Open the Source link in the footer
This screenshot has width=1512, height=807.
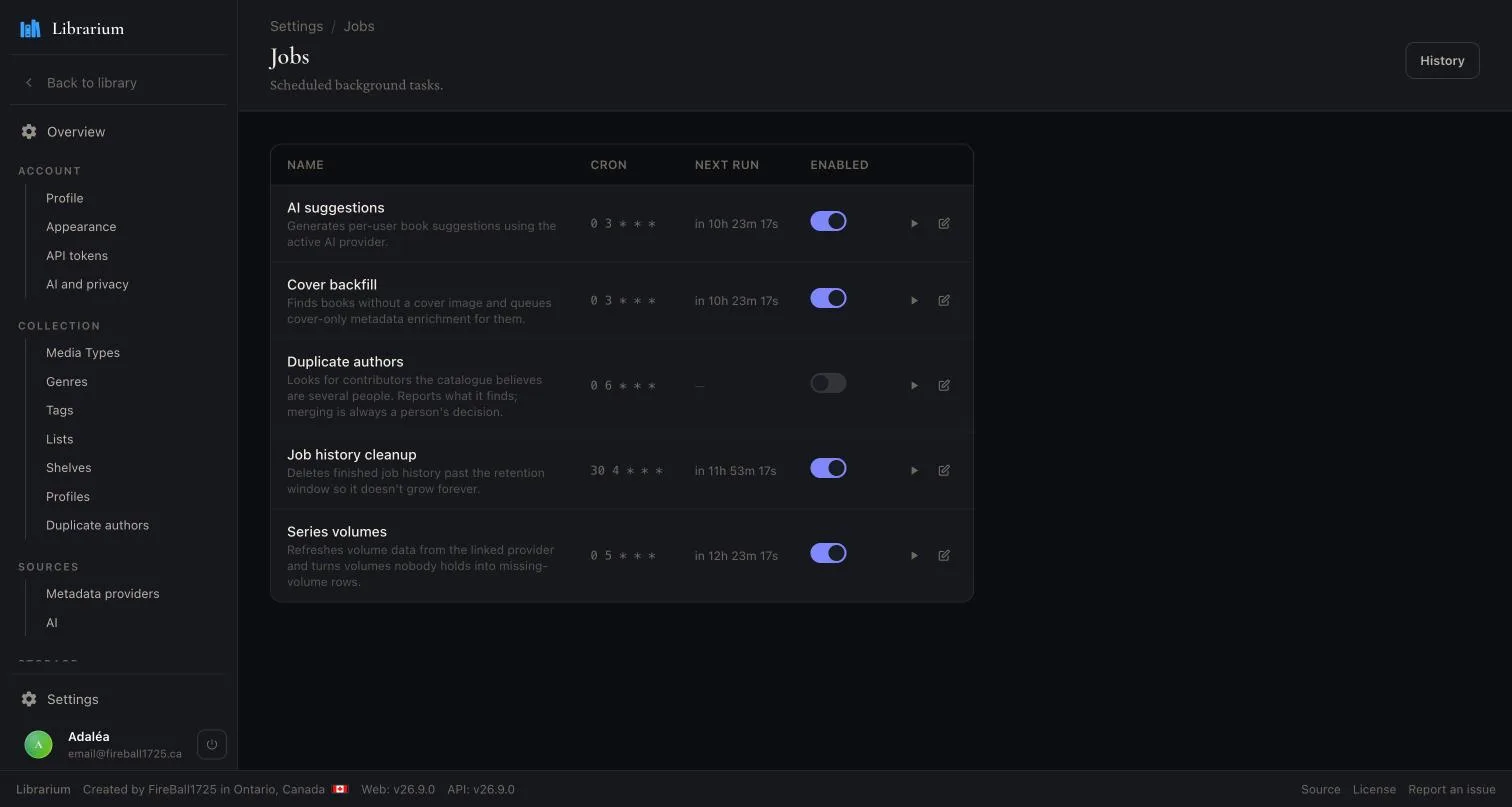pos(1320,790)
